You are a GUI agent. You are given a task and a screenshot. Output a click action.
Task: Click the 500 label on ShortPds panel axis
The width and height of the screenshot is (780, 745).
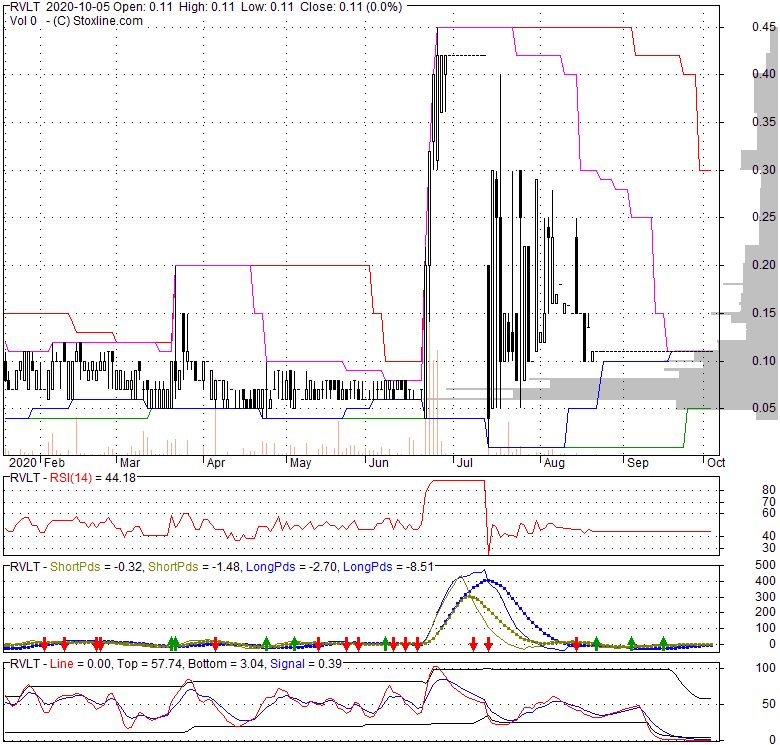tap(765, 565)
